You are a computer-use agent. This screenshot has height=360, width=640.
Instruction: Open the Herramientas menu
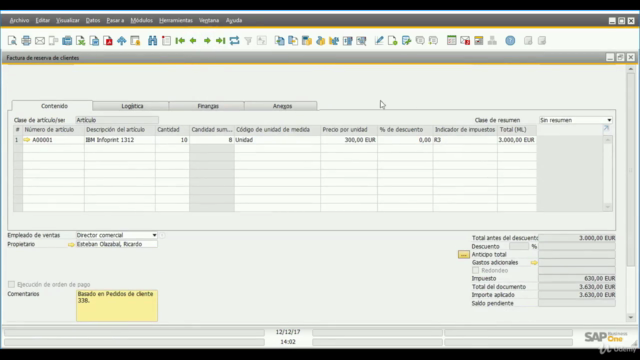(x=176, y=20)
